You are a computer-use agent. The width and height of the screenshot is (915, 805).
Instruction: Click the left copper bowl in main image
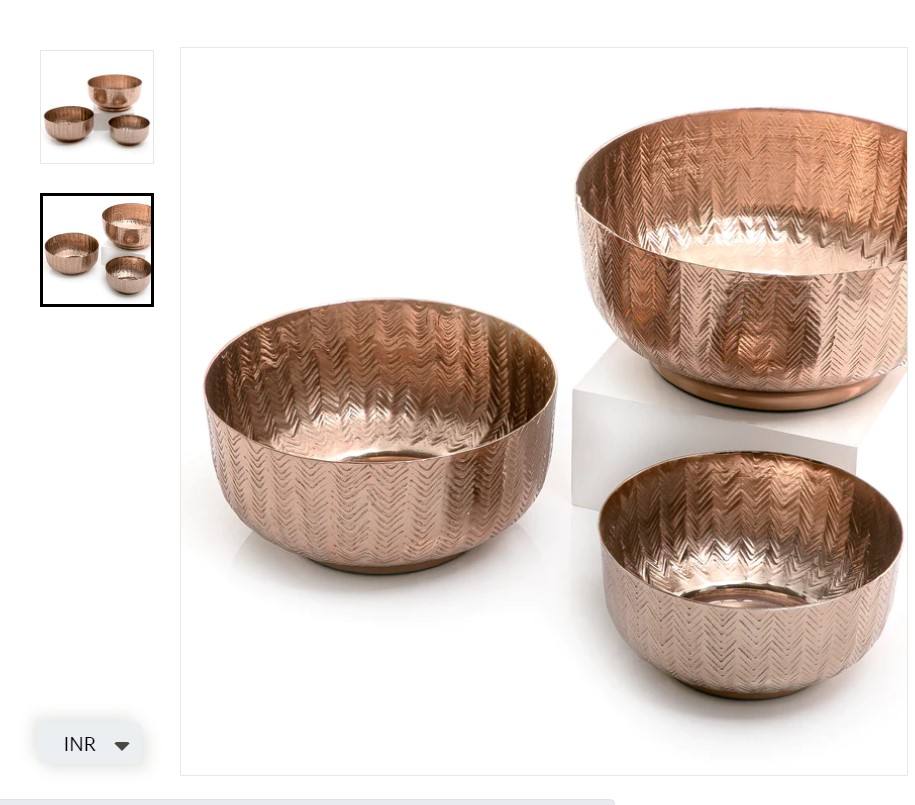380,437
